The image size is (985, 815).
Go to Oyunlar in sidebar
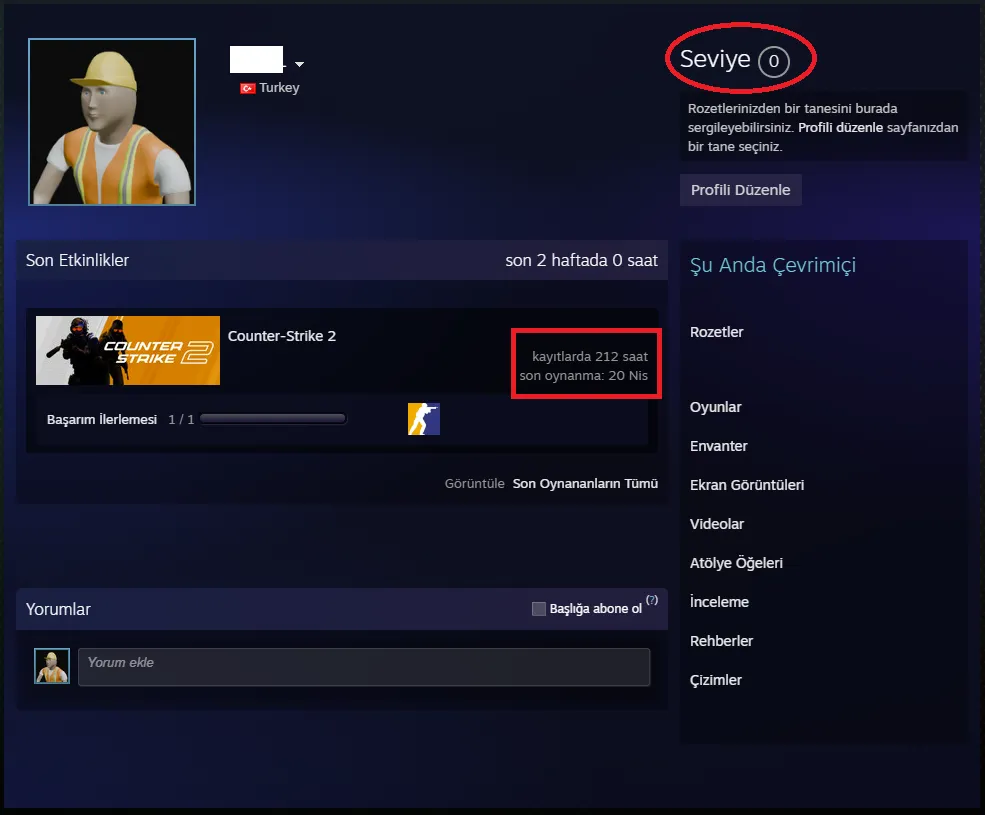[x=715, y=407]
